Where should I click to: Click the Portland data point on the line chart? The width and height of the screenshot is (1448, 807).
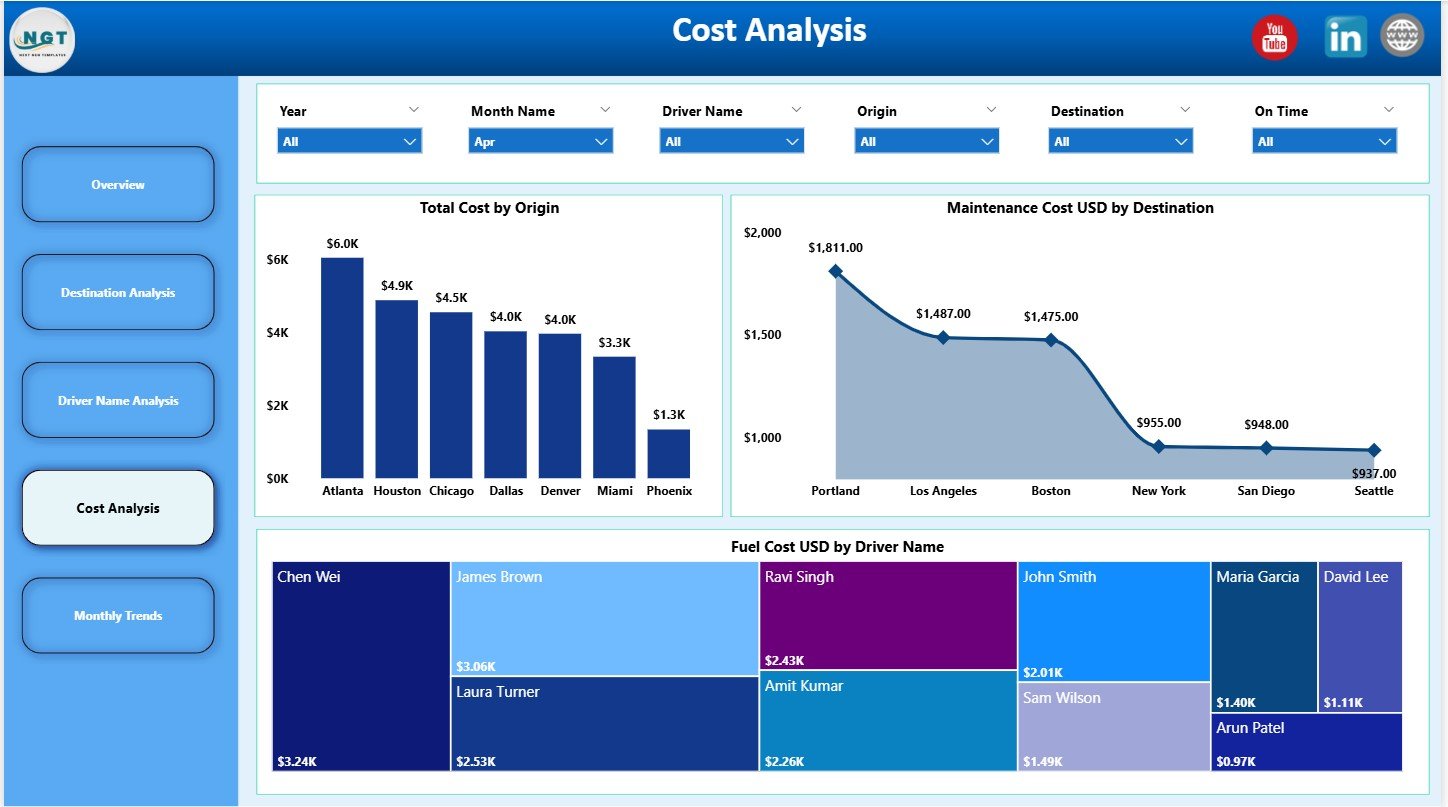click(x=835, y=269)
